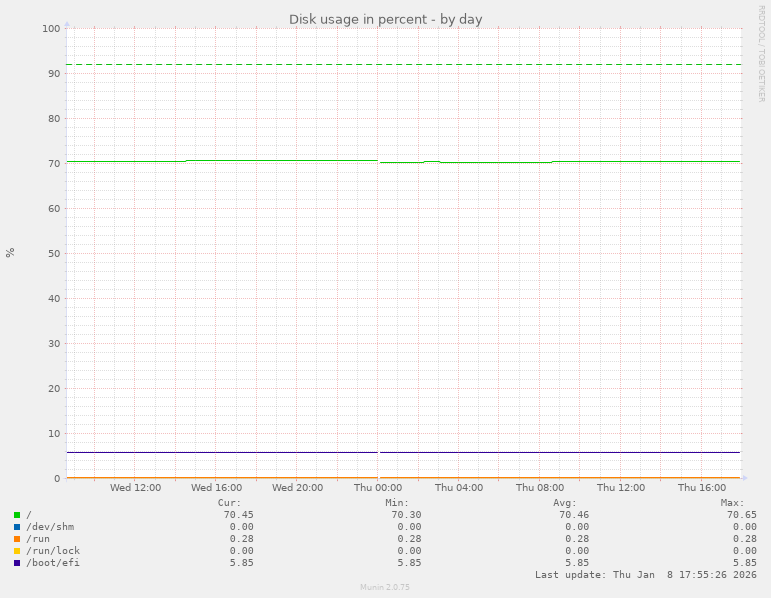Click the '/run/lock' legend label
771x598 pixels.
point(53,551)
